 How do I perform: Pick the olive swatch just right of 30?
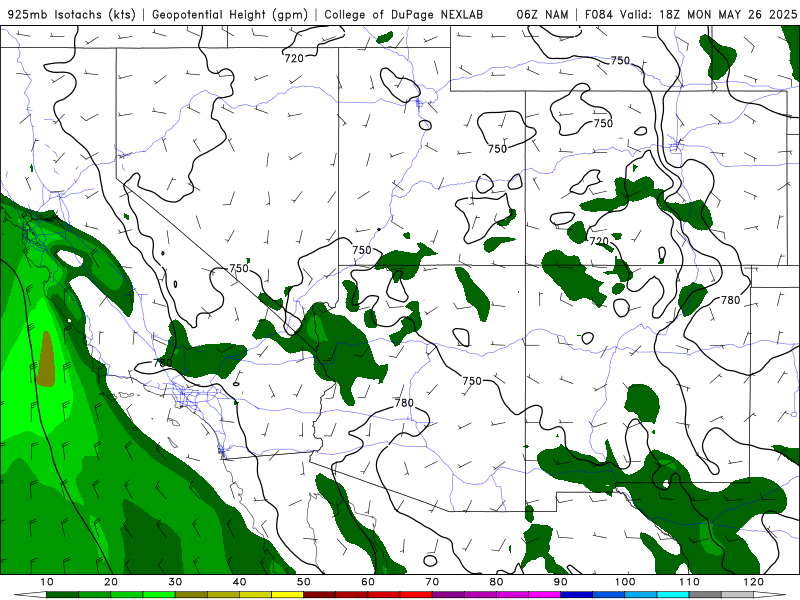click(191, 595)
